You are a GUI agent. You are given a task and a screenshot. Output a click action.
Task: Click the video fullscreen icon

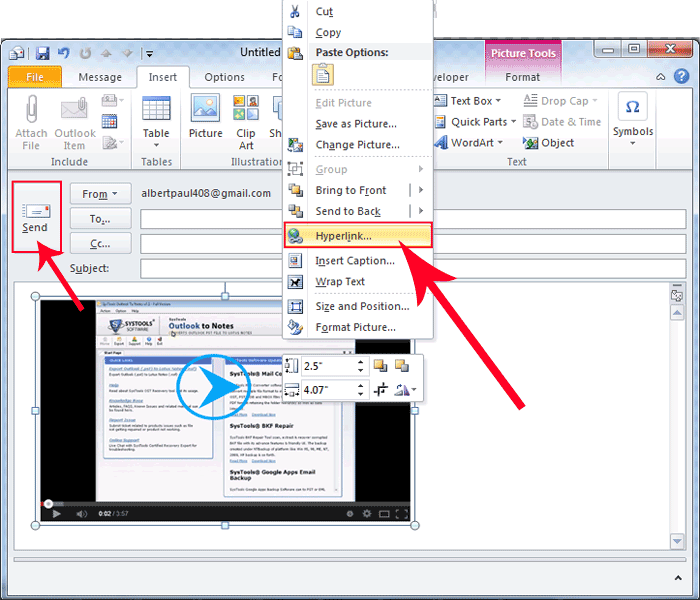tap(401, 514)
